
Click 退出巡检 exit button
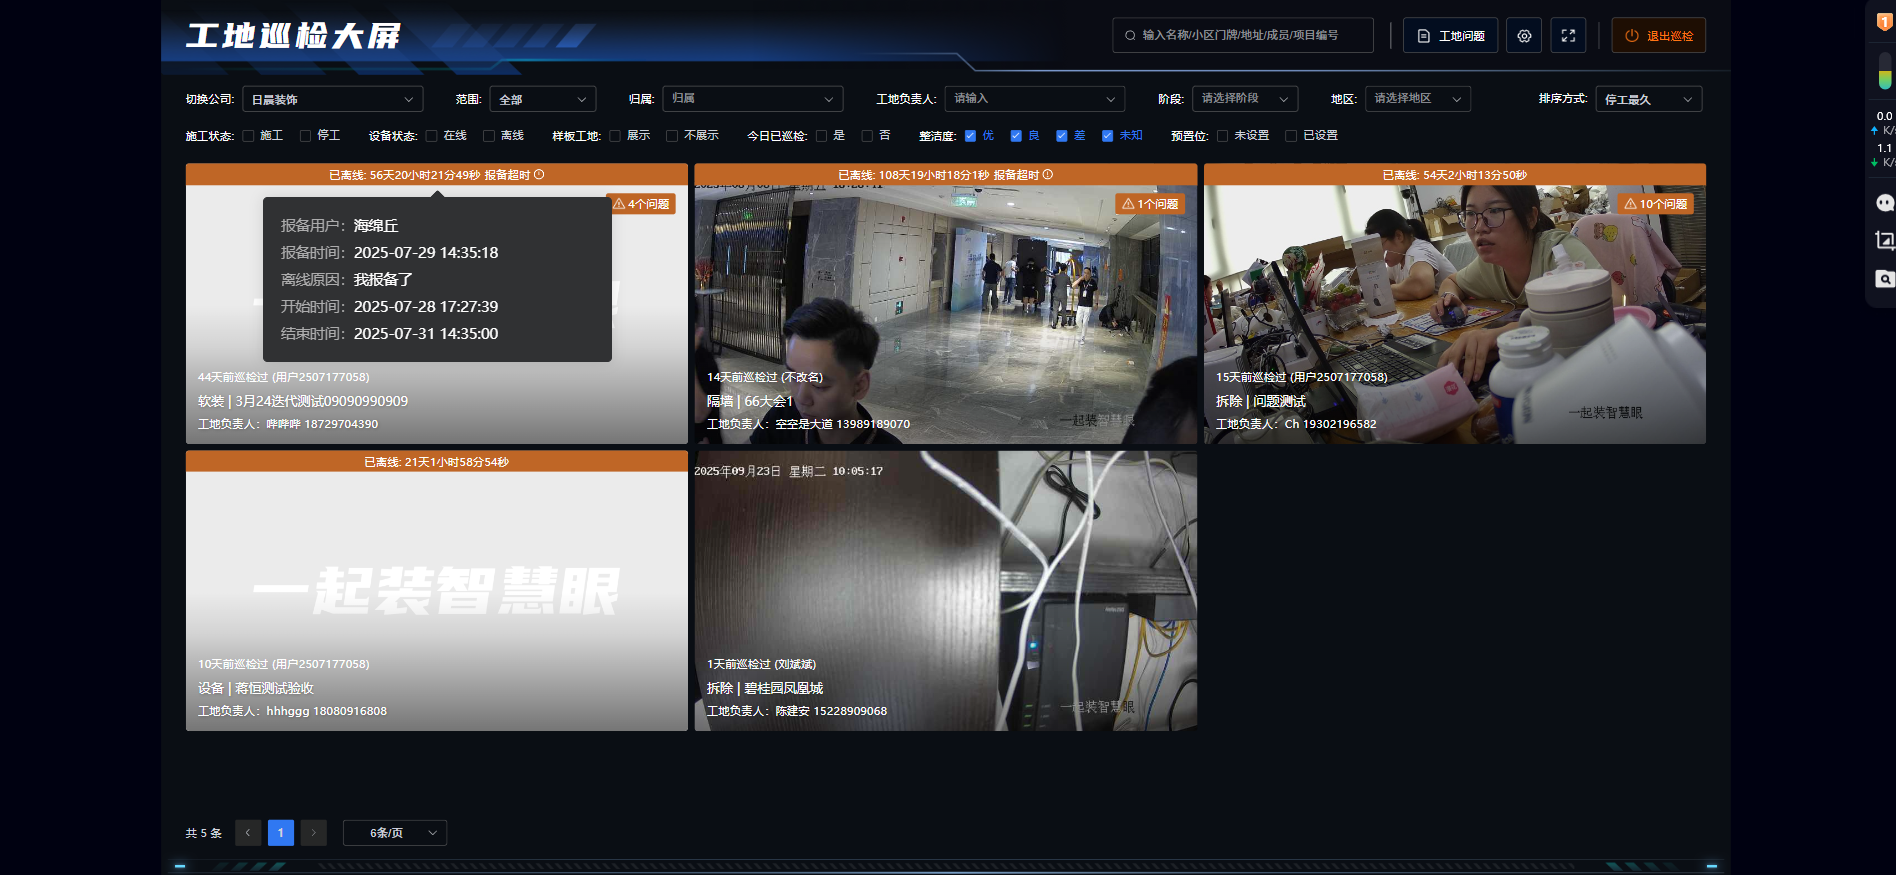1658,35
